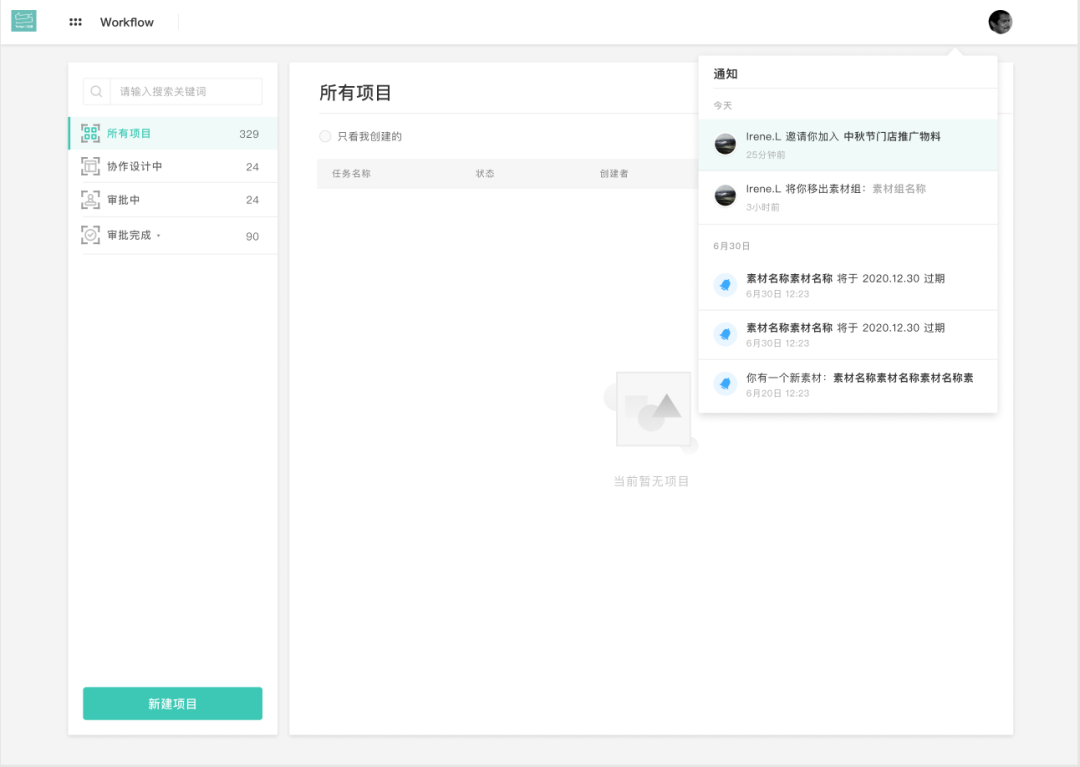Click the 协作设计中 sidebar icon
Viewport: 1080px width, 767px height.
tap(90, 166)
